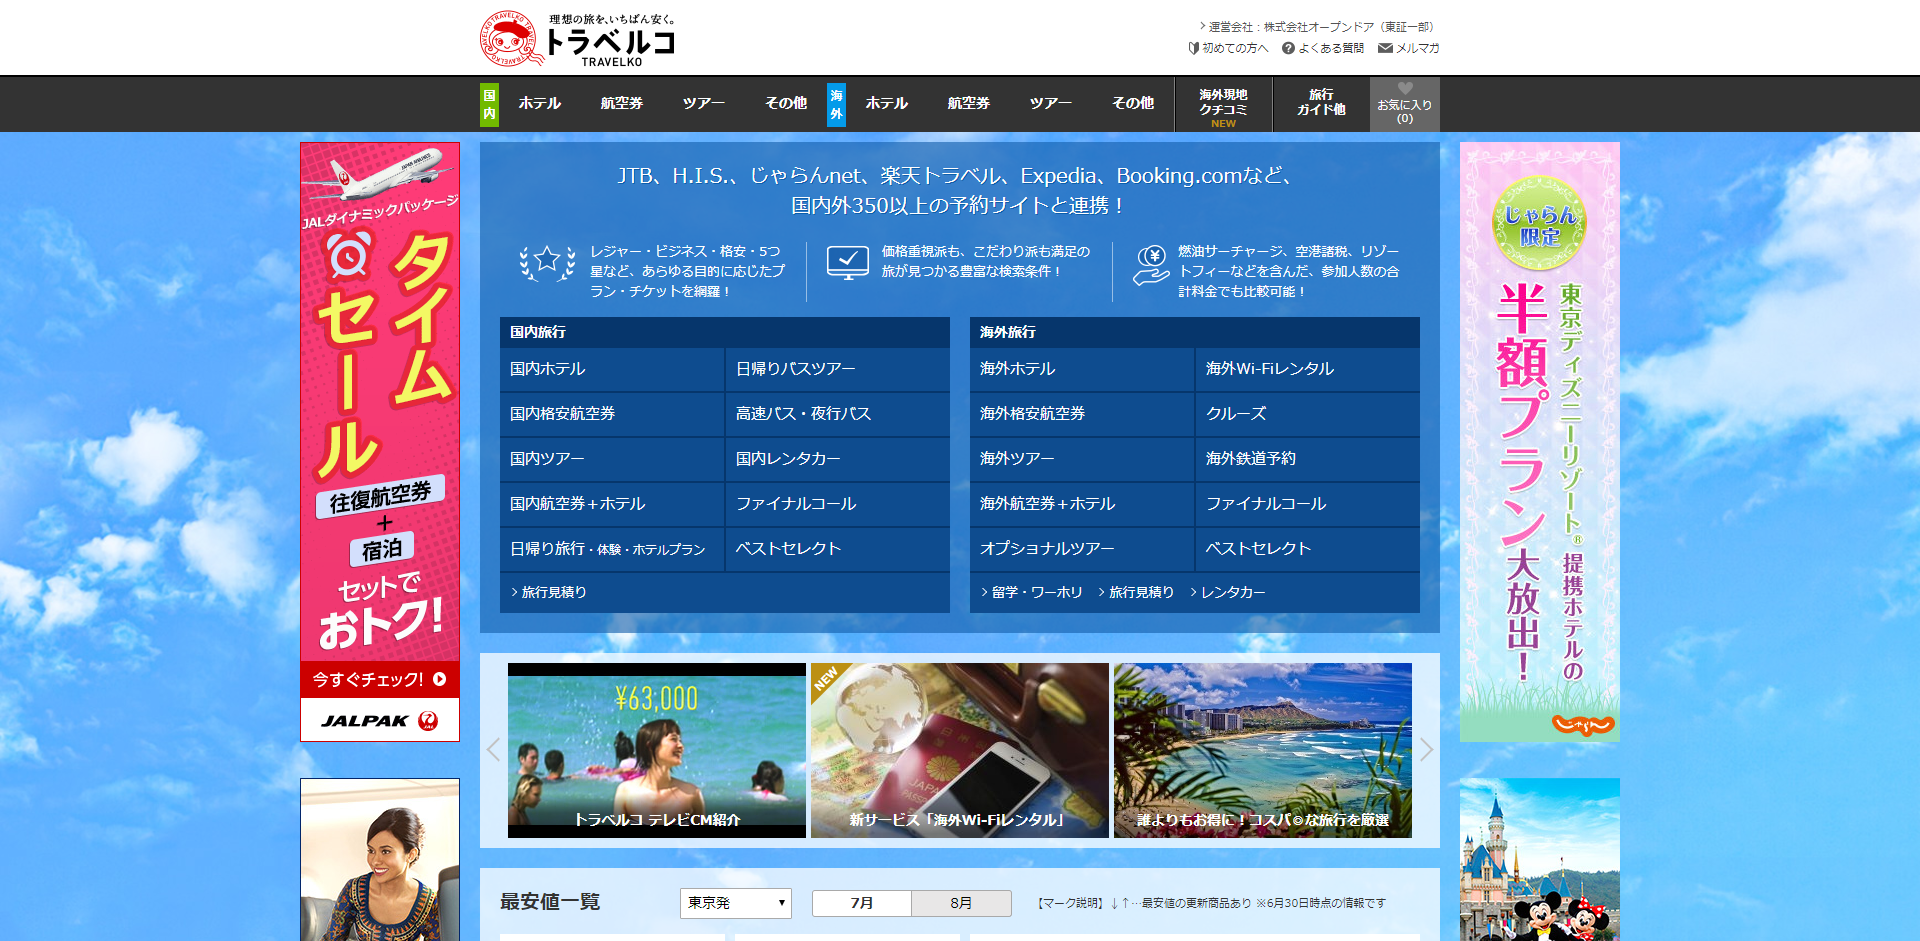
Task: Click the よくある質問 question-mark icon
Action: [x=1290, y=47]
